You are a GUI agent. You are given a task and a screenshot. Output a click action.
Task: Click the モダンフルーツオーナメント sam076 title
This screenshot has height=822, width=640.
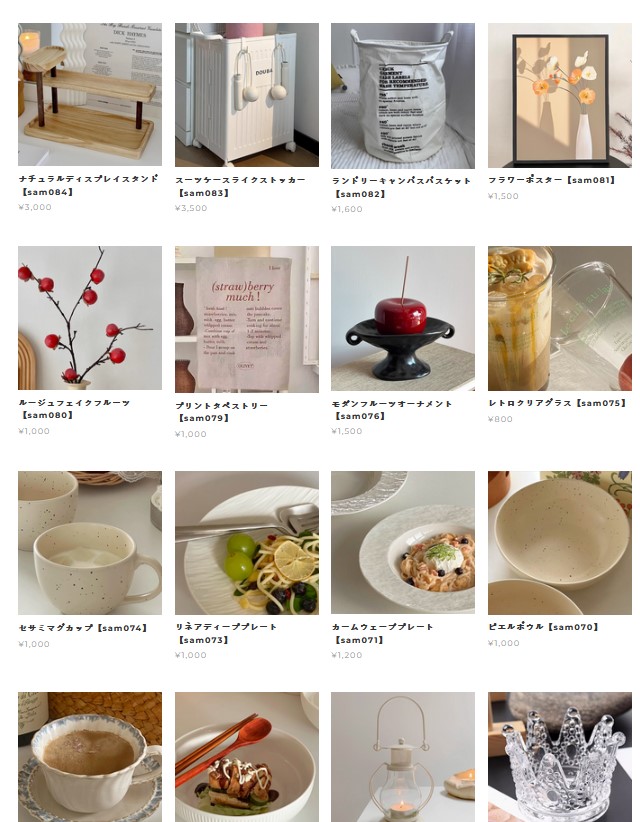[x=391, y=410]
